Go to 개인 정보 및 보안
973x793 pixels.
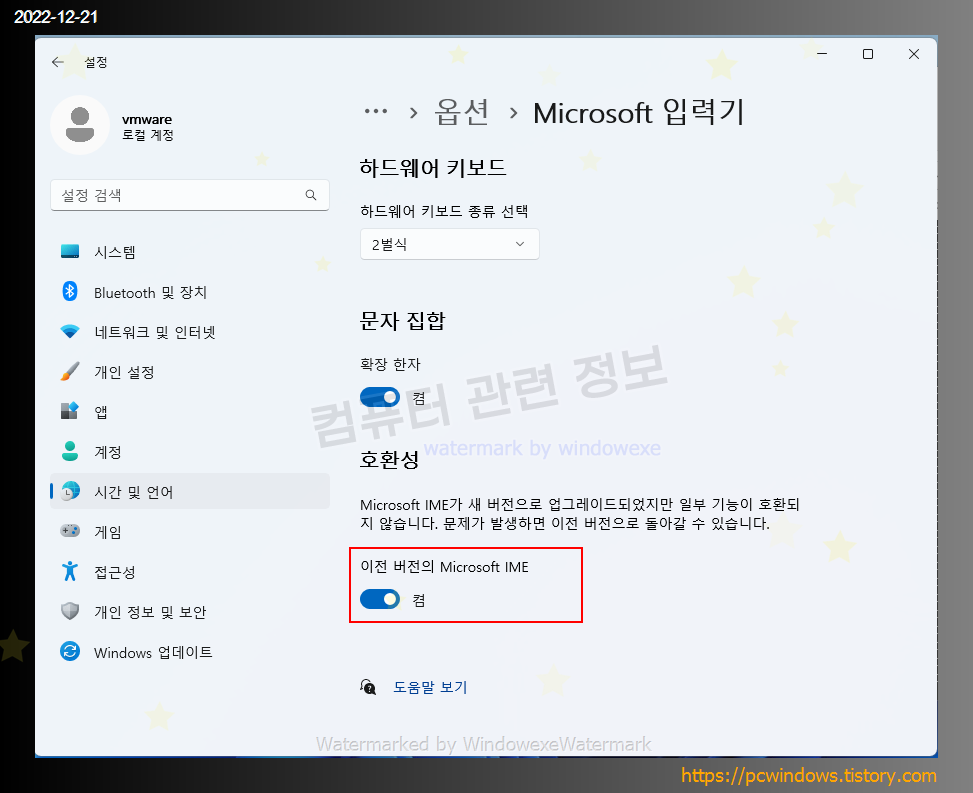(190, 612)
